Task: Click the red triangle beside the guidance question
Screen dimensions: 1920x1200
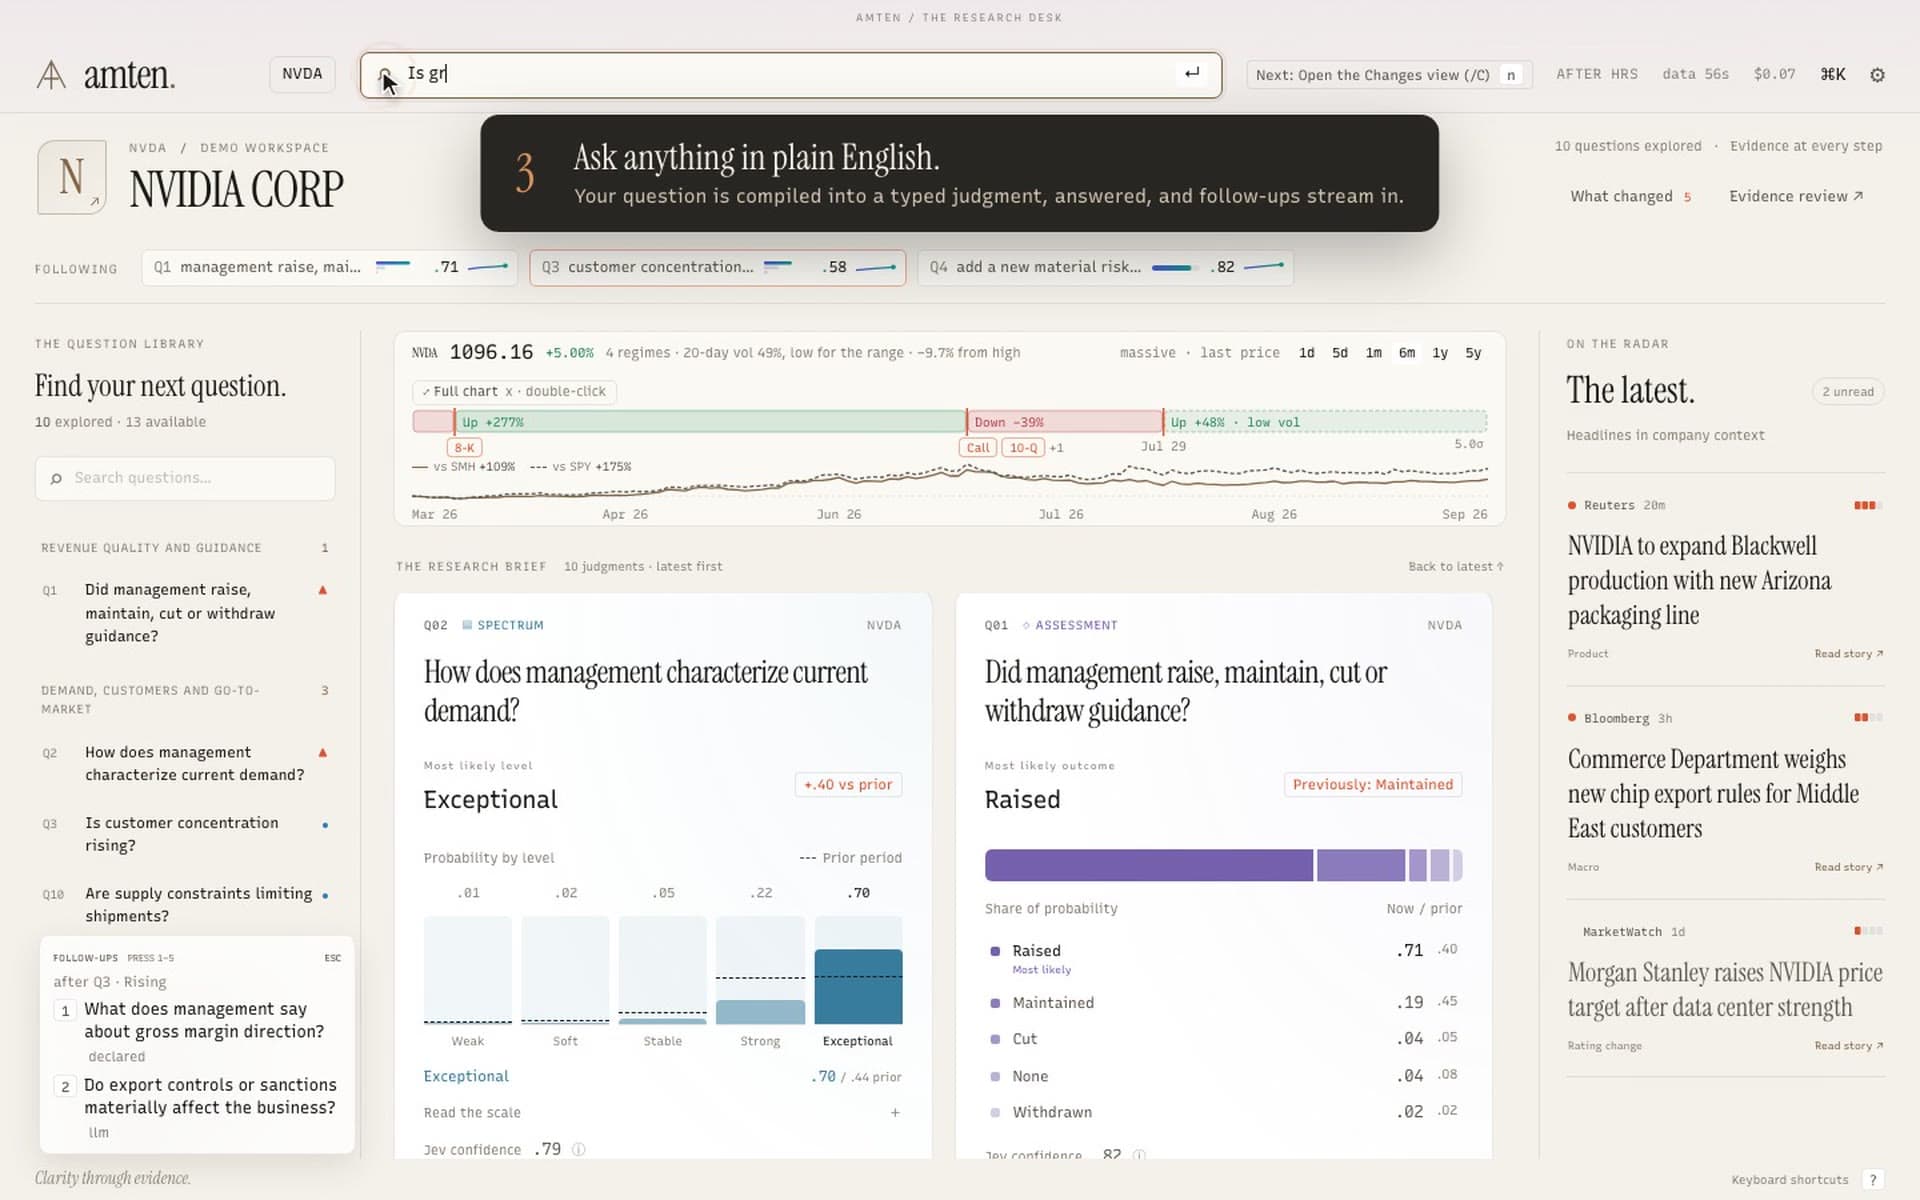Action: 323,590
